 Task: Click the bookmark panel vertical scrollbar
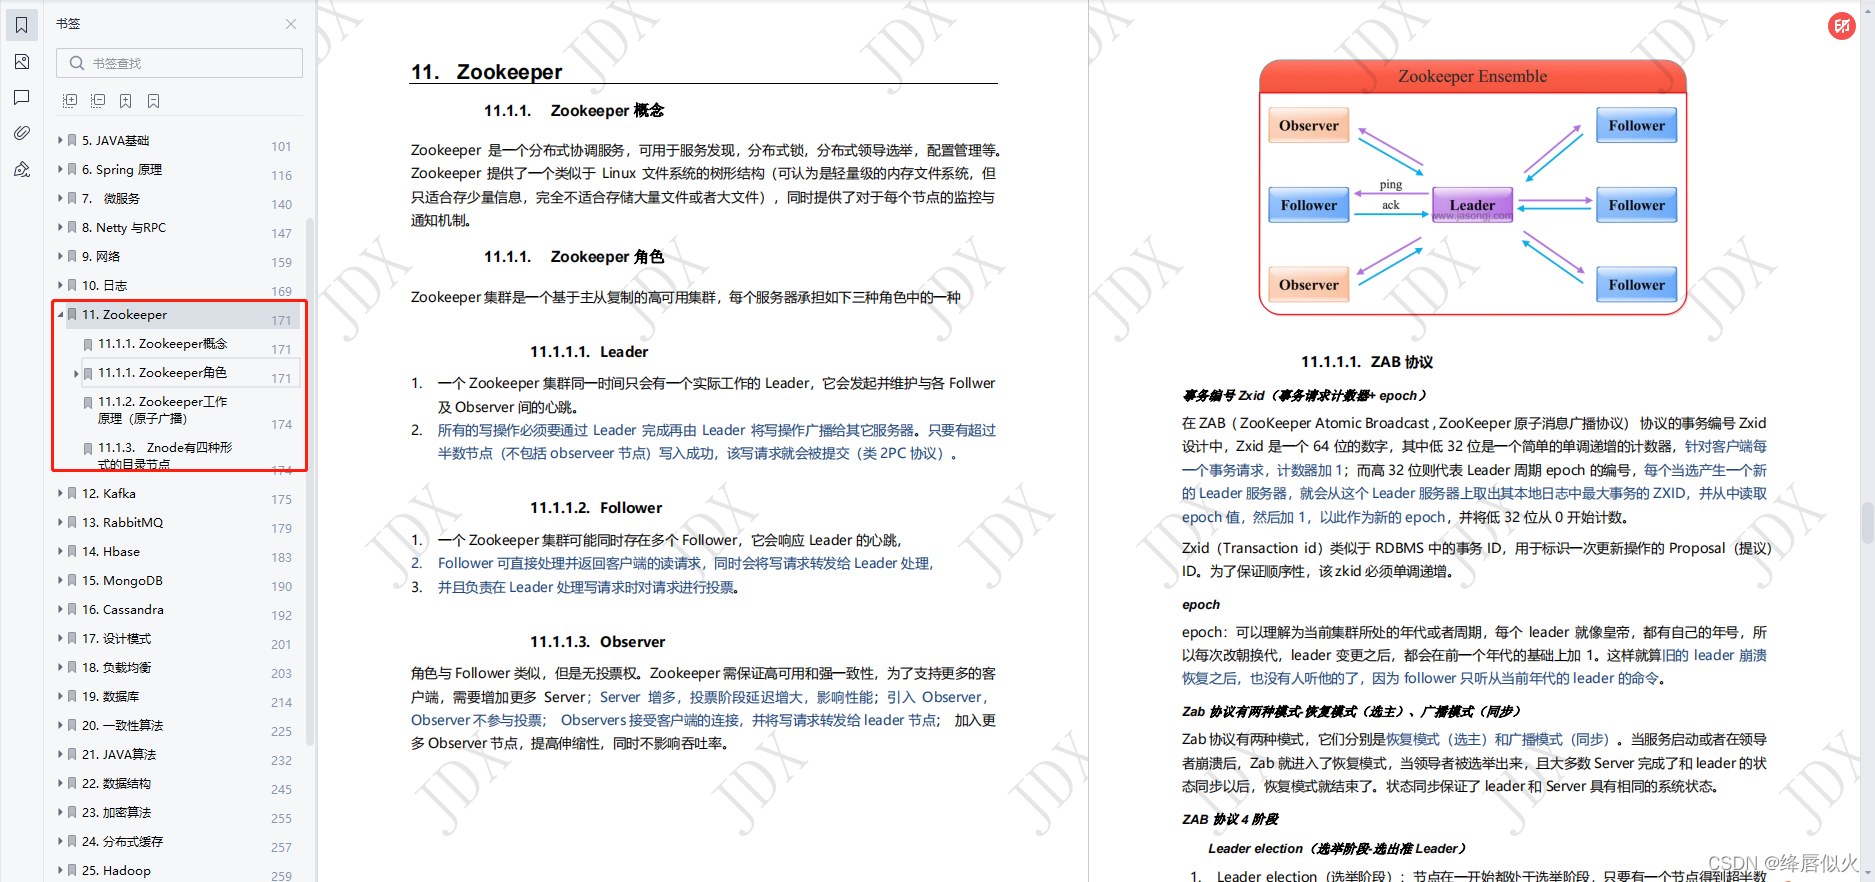(x=310, y=480)
